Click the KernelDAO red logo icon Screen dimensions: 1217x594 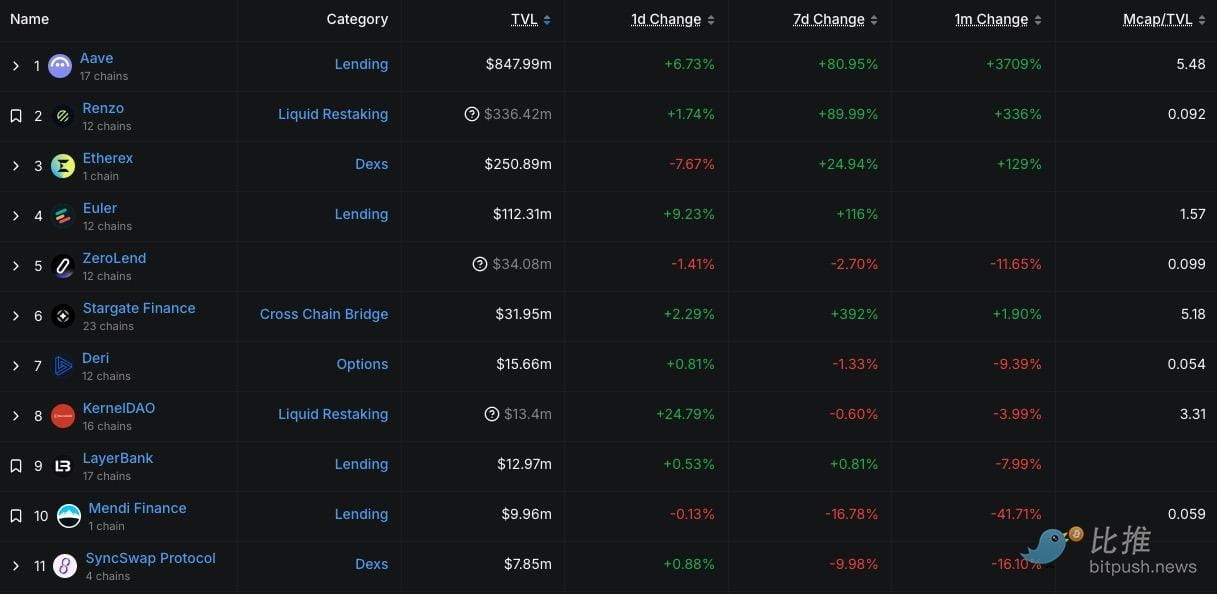pyautogui.click(x=63, y=416)
